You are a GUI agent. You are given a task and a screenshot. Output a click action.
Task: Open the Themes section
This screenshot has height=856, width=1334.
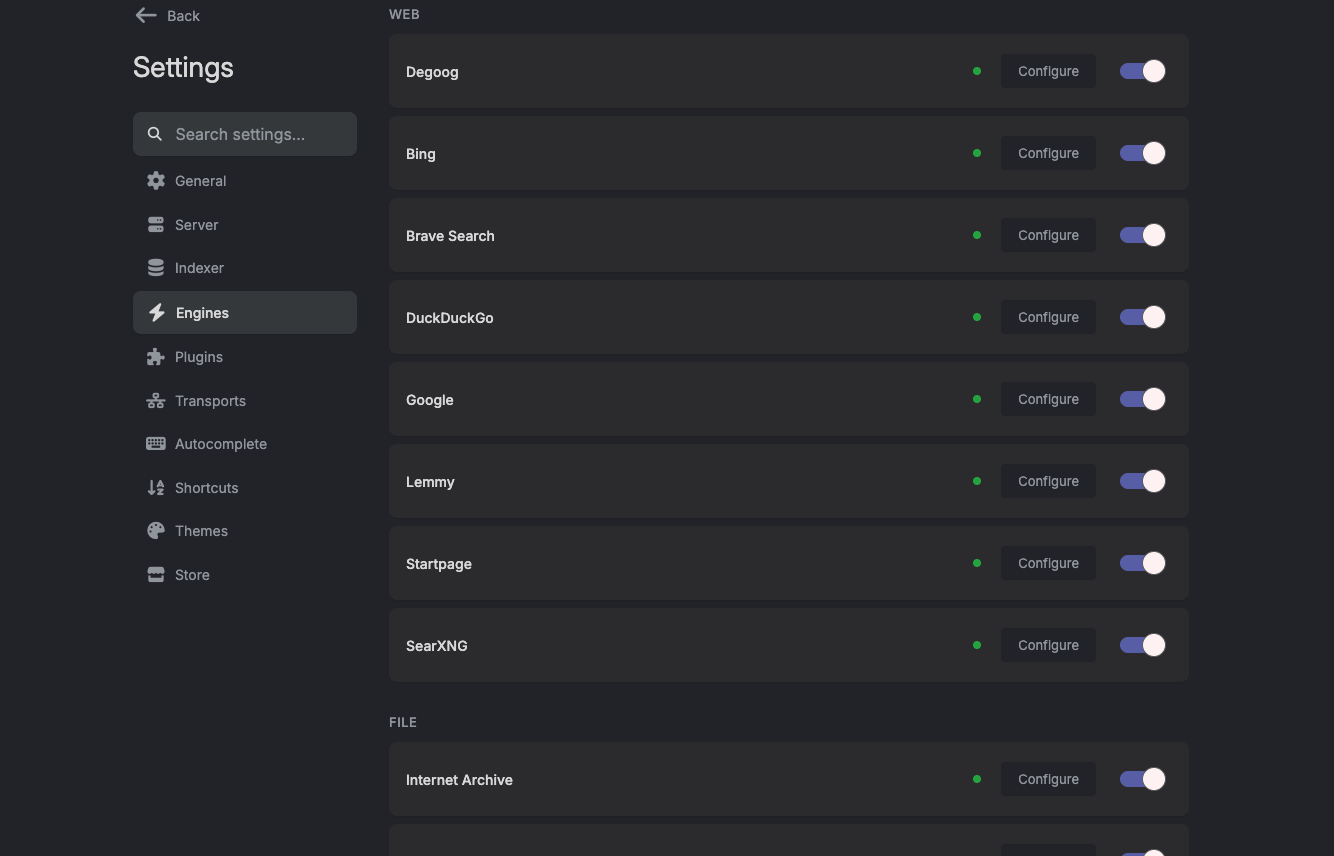tap(245, 531)
